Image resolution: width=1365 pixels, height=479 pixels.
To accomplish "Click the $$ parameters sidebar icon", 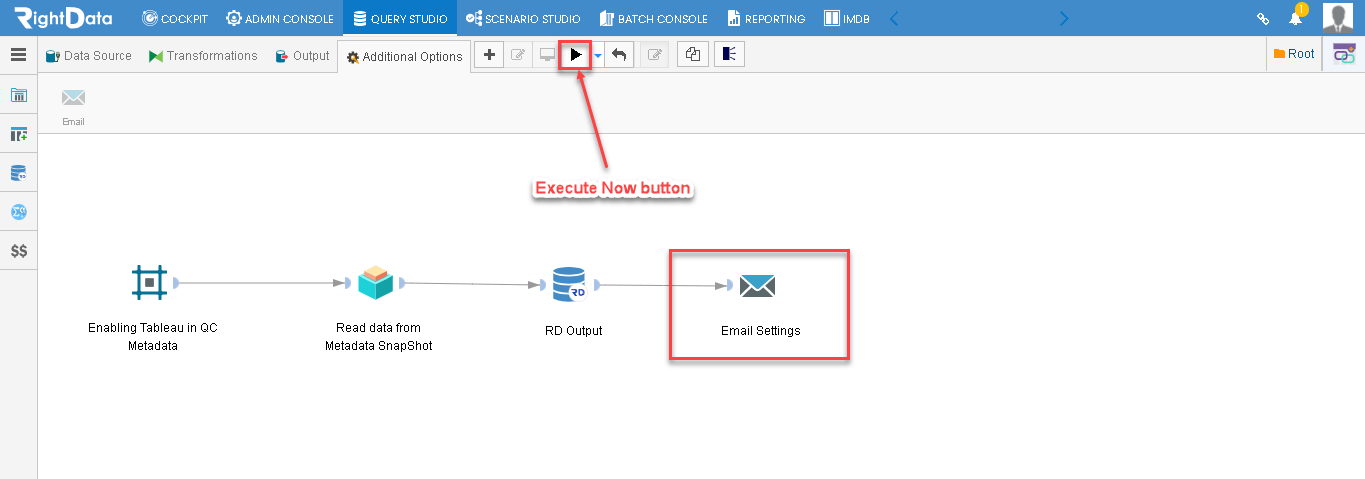I will 18,251.
